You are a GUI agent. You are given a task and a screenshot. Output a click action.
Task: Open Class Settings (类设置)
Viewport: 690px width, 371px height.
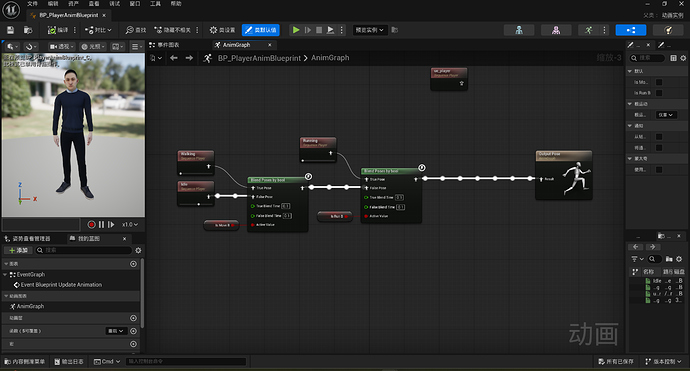point(222,30)
